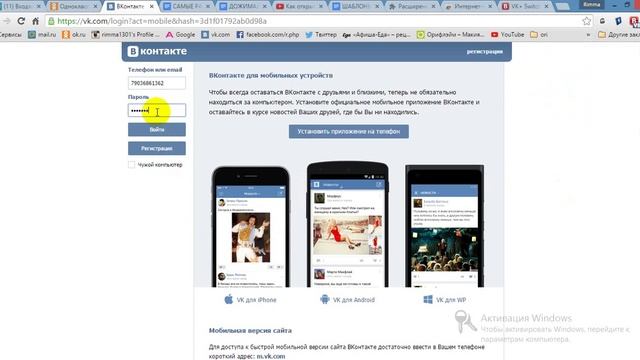Viewport: 640px width, 360px height.
Task: Click the Rimma profile button in title bar
Action: 591,4
